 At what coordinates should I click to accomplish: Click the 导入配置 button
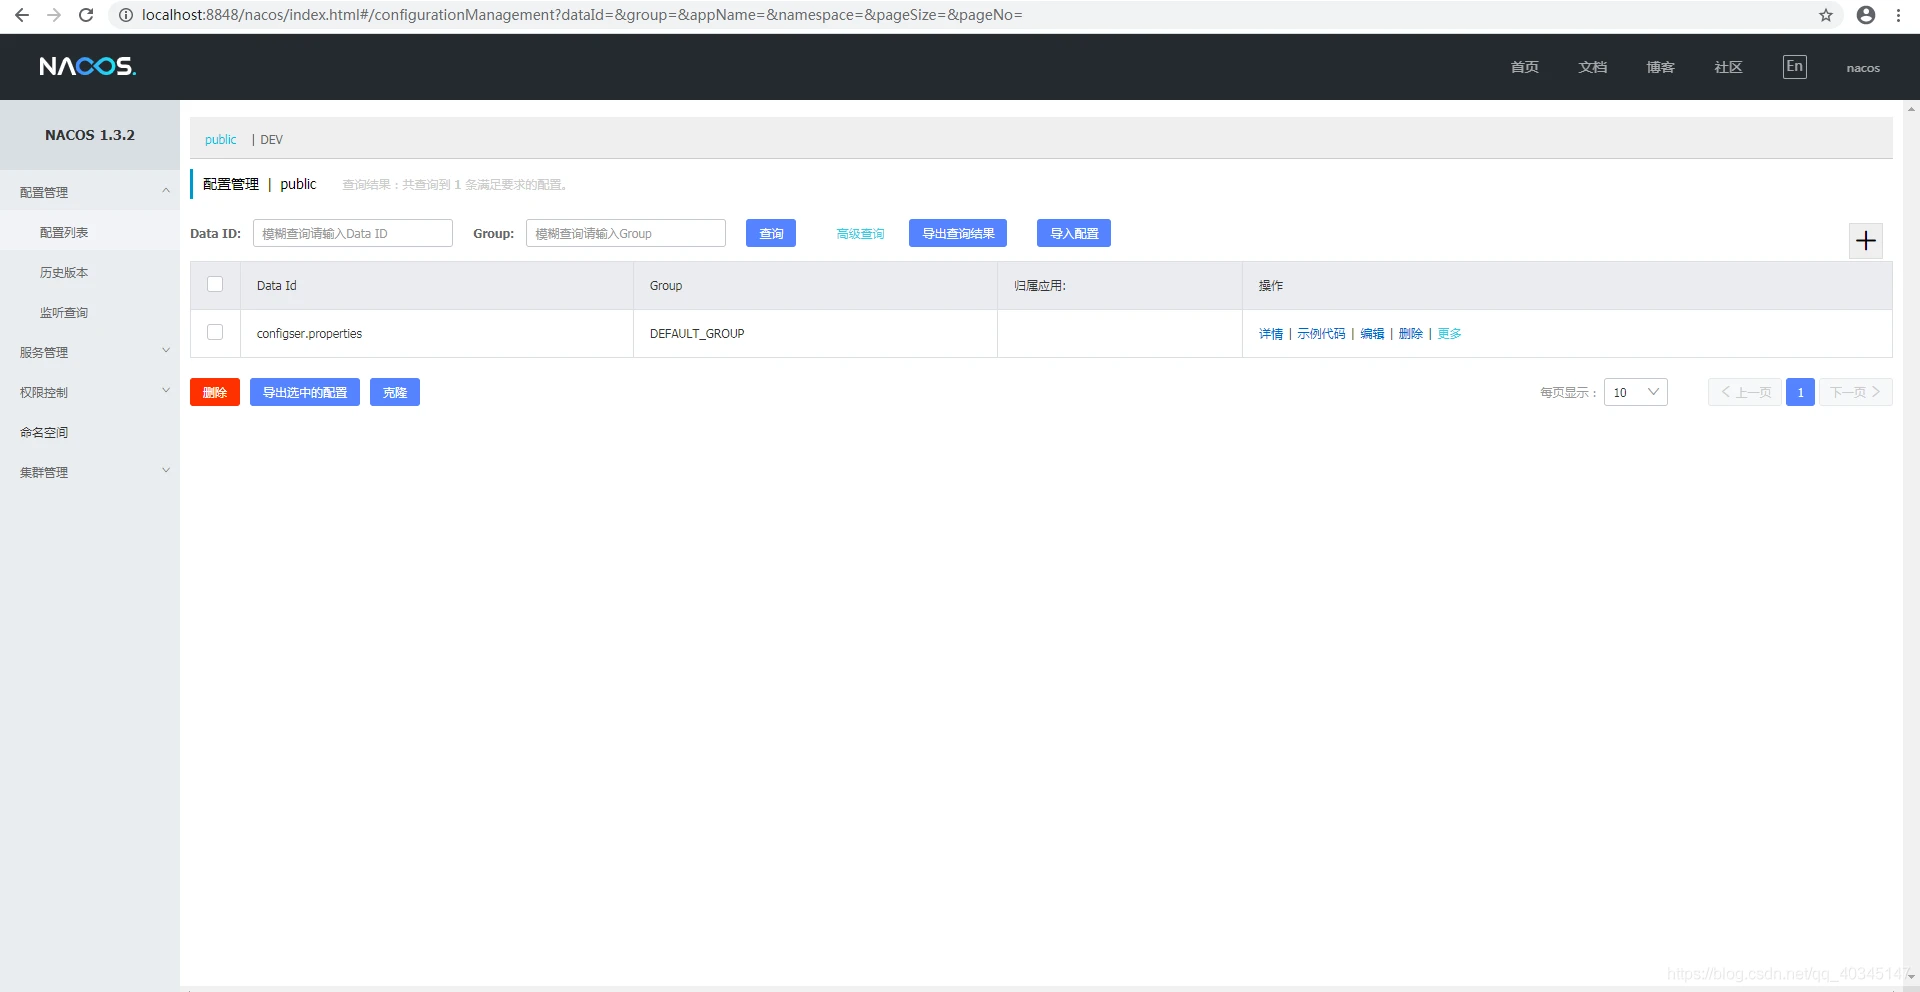1074,233
